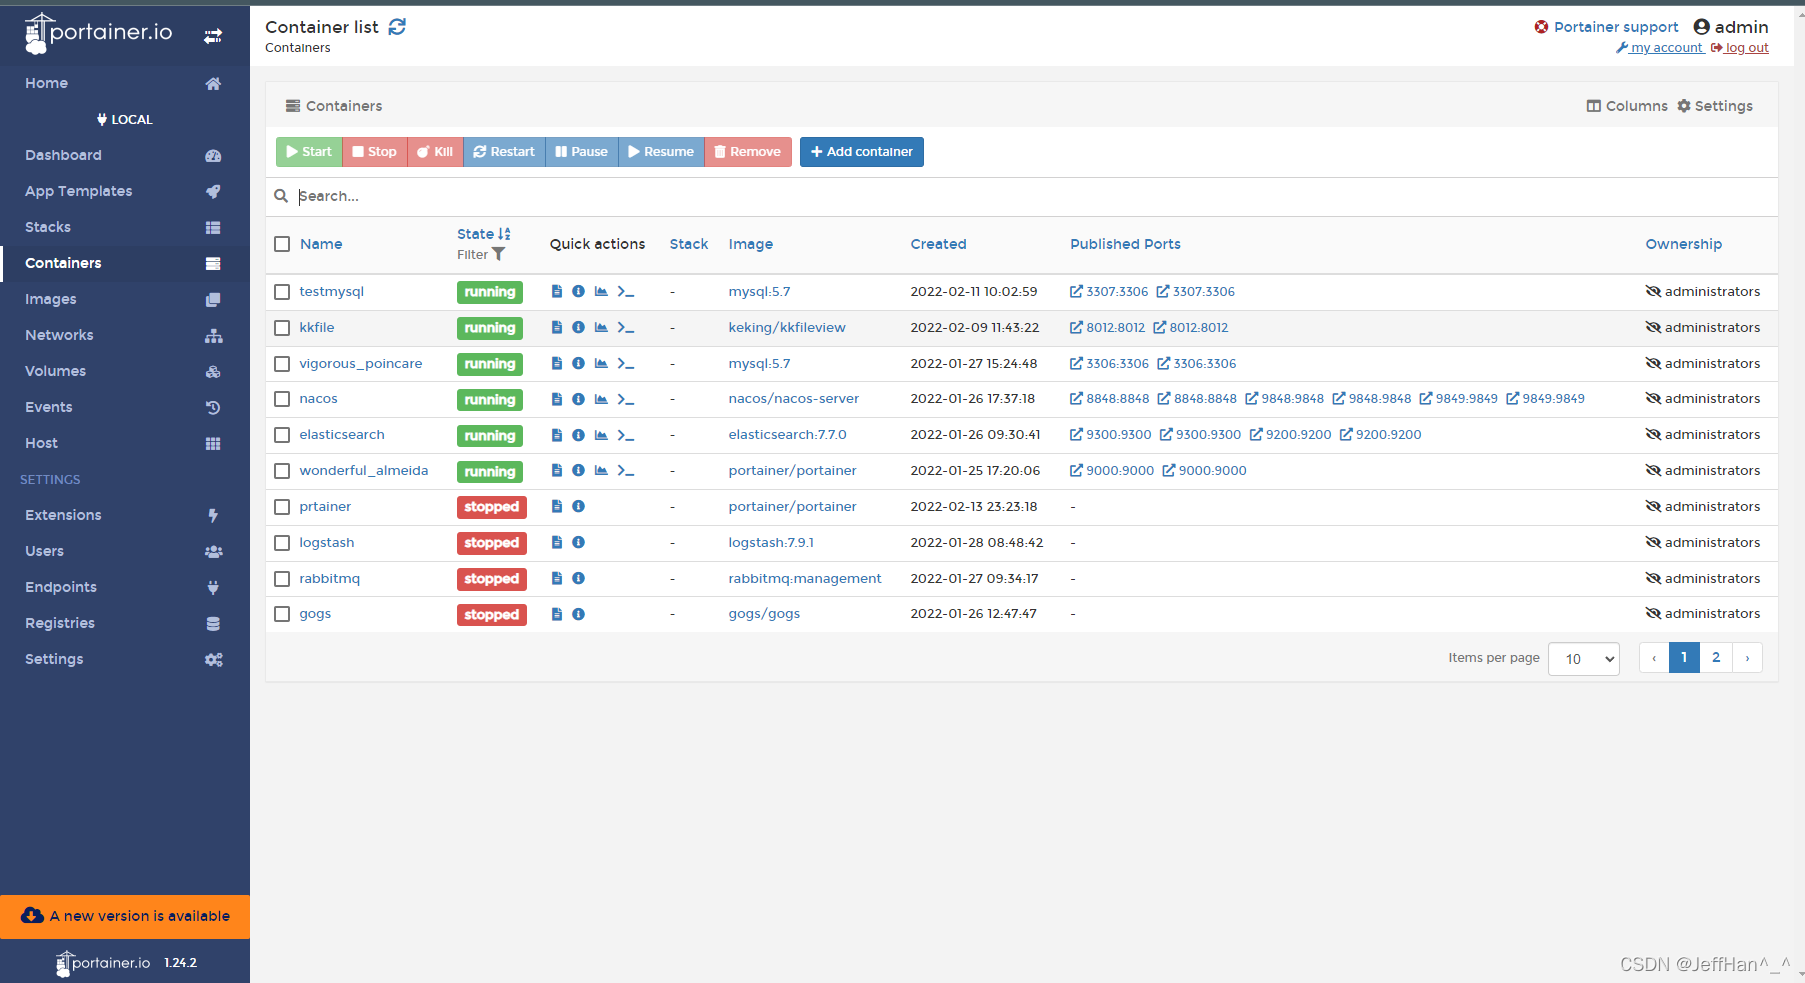Click the Registries database icon
The width and height of the screenshot is (1805, 983).
click(213, 624)
